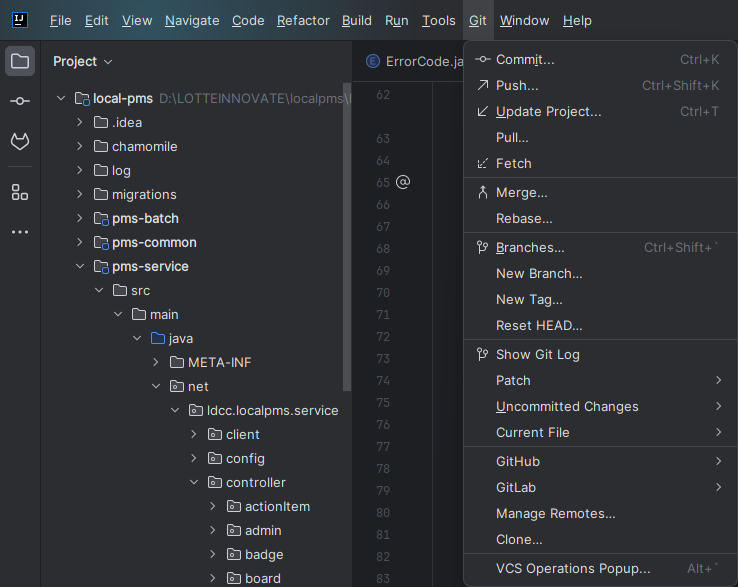The height and width of the screenshot is (587, 738).
Task: Expand the config package
Action: tap(193, 458)
